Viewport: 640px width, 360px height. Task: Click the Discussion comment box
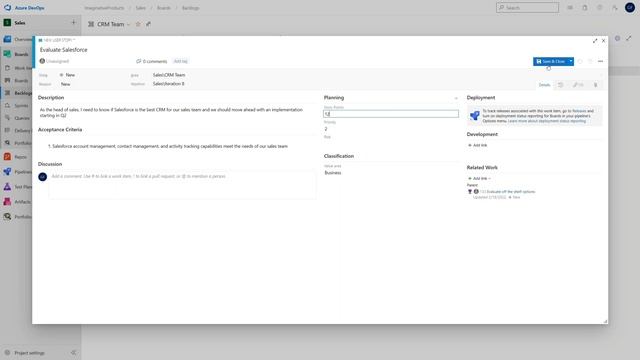(x=182, y=185)
